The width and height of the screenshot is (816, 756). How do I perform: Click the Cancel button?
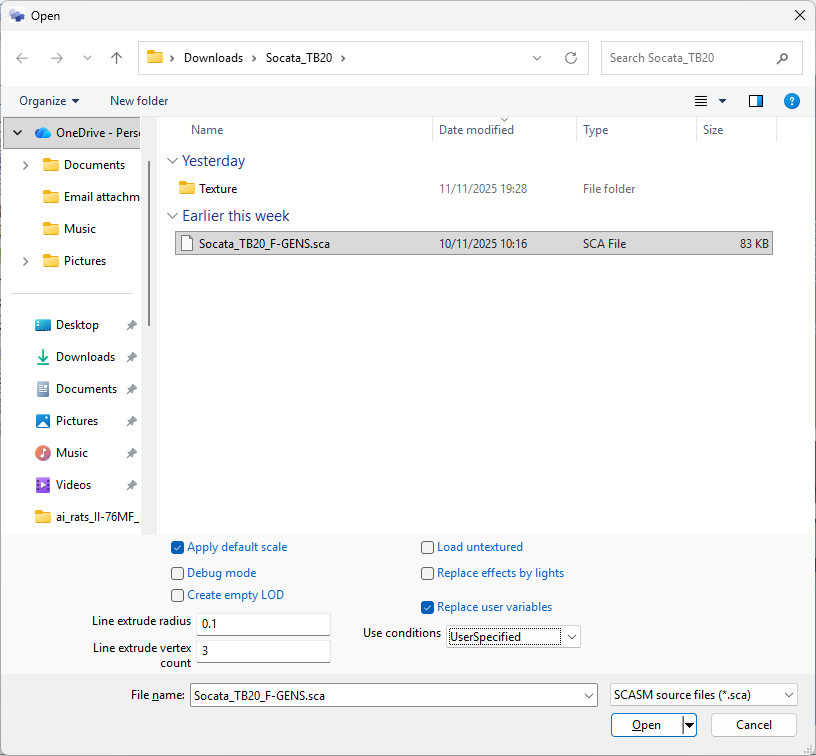click(x=753, y=725)
